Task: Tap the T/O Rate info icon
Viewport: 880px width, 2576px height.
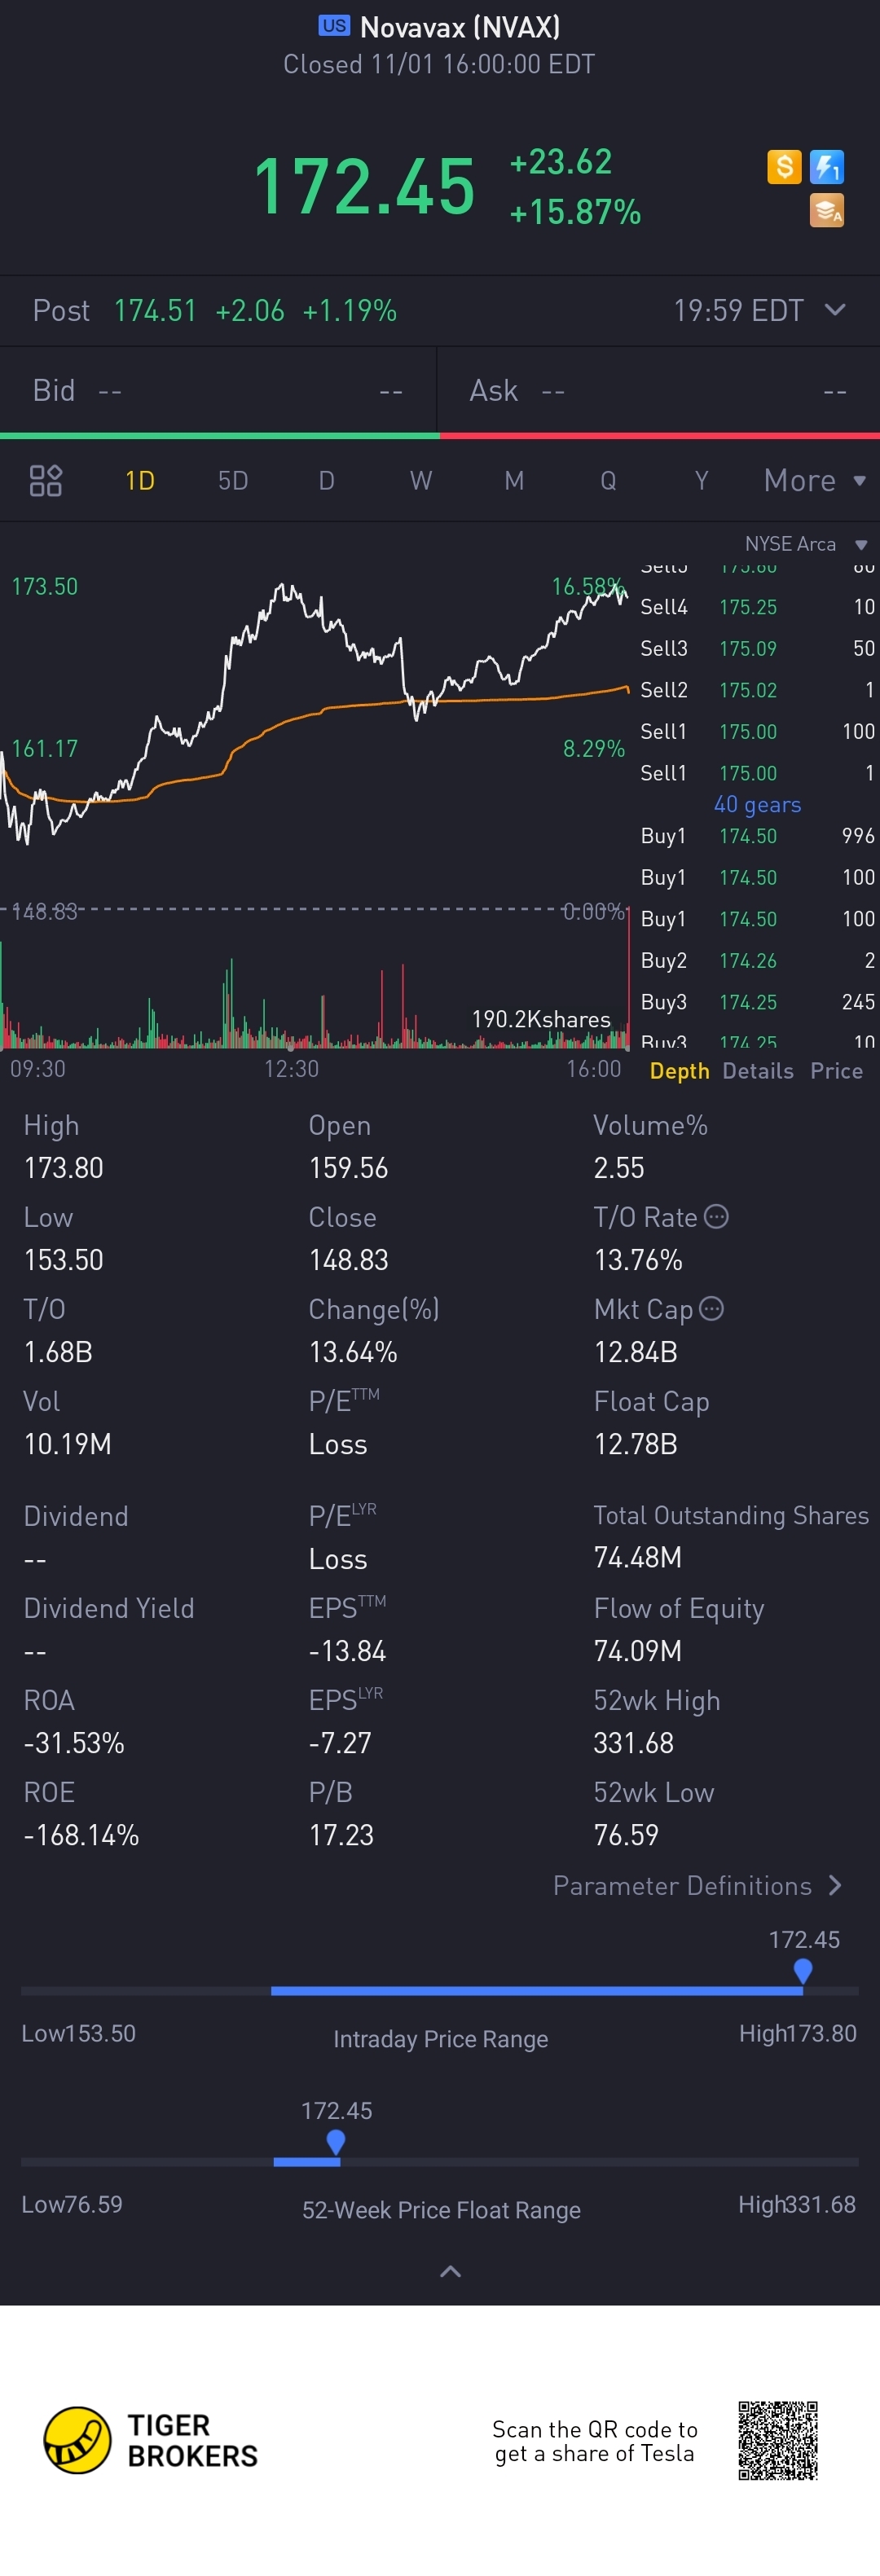Action: pyautogui.click(x=716, y=1217)
